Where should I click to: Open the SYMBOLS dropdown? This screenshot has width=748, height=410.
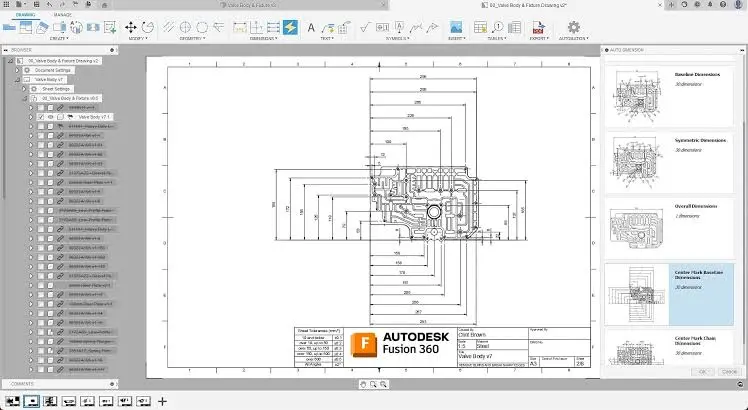click(x=397, y=38)
